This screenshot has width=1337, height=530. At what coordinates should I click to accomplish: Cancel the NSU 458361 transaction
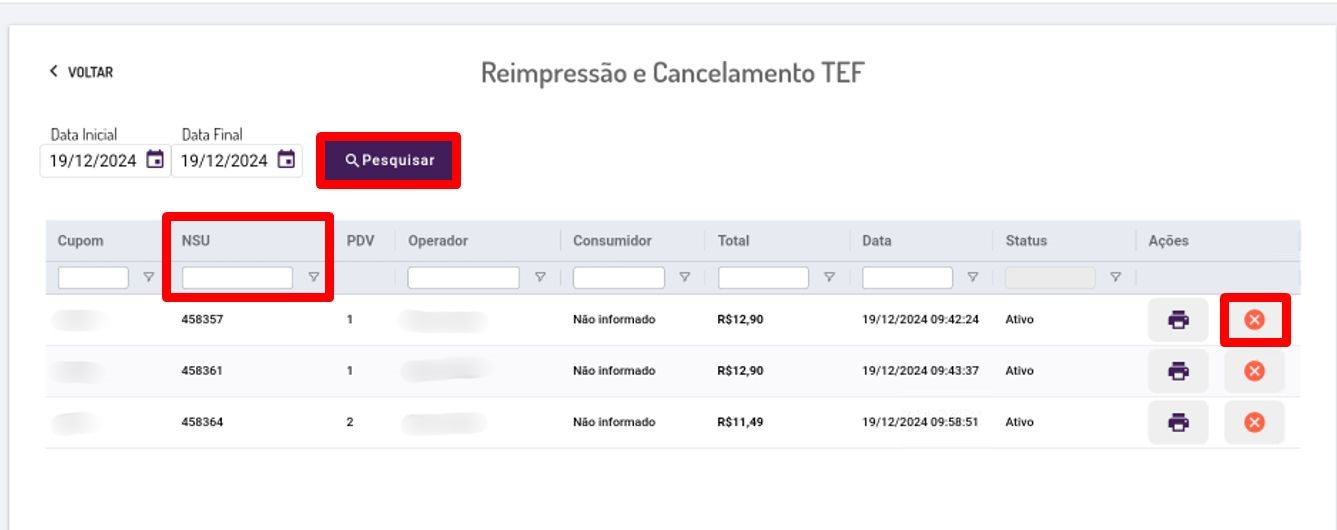tap(1254, 371)
